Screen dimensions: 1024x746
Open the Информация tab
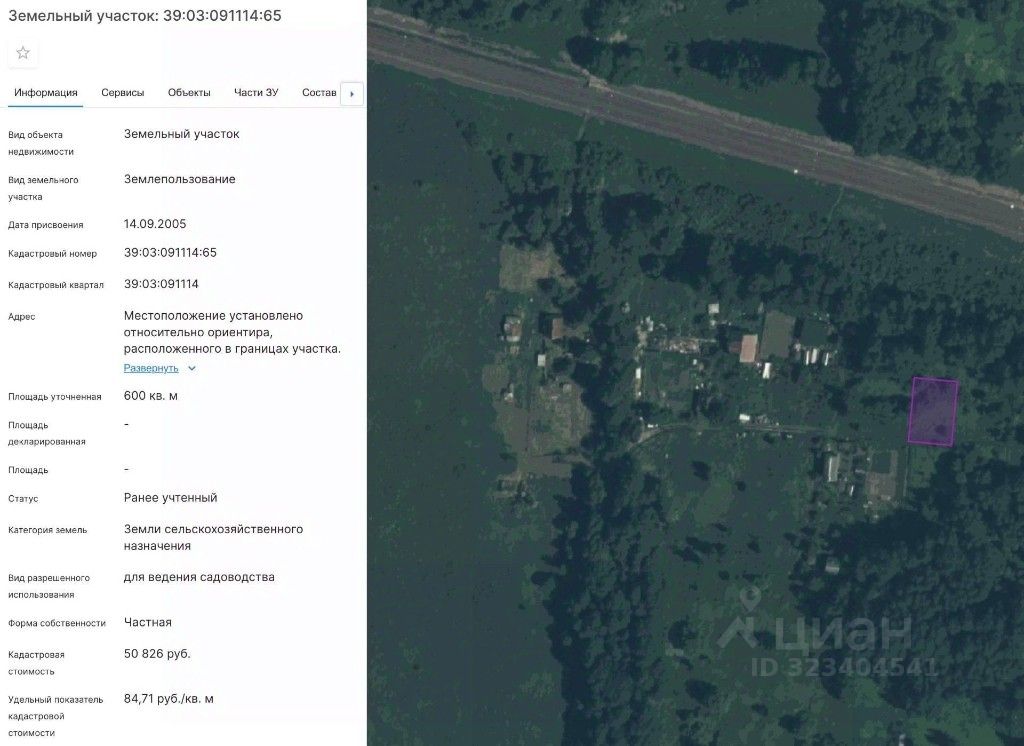46,93
